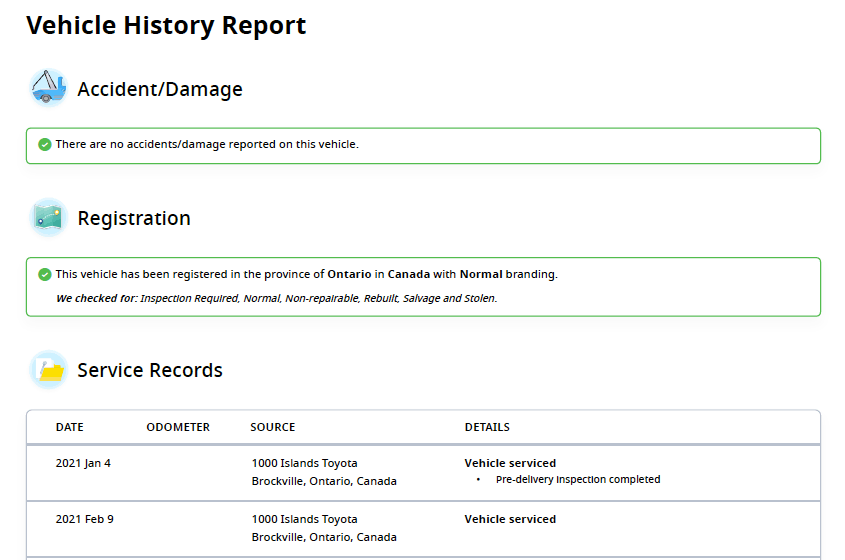
Task: Select the Vehicle History Report title
Action: [166, 26]
